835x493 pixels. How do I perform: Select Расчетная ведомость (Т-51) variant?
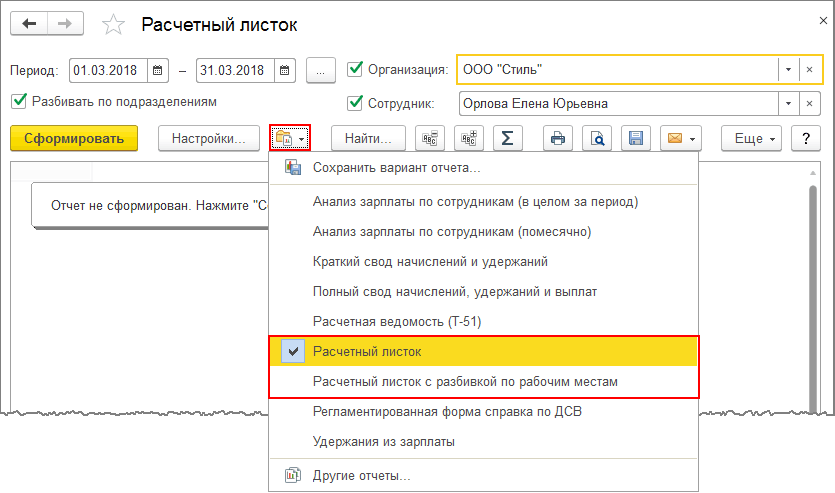coord(484,322)
